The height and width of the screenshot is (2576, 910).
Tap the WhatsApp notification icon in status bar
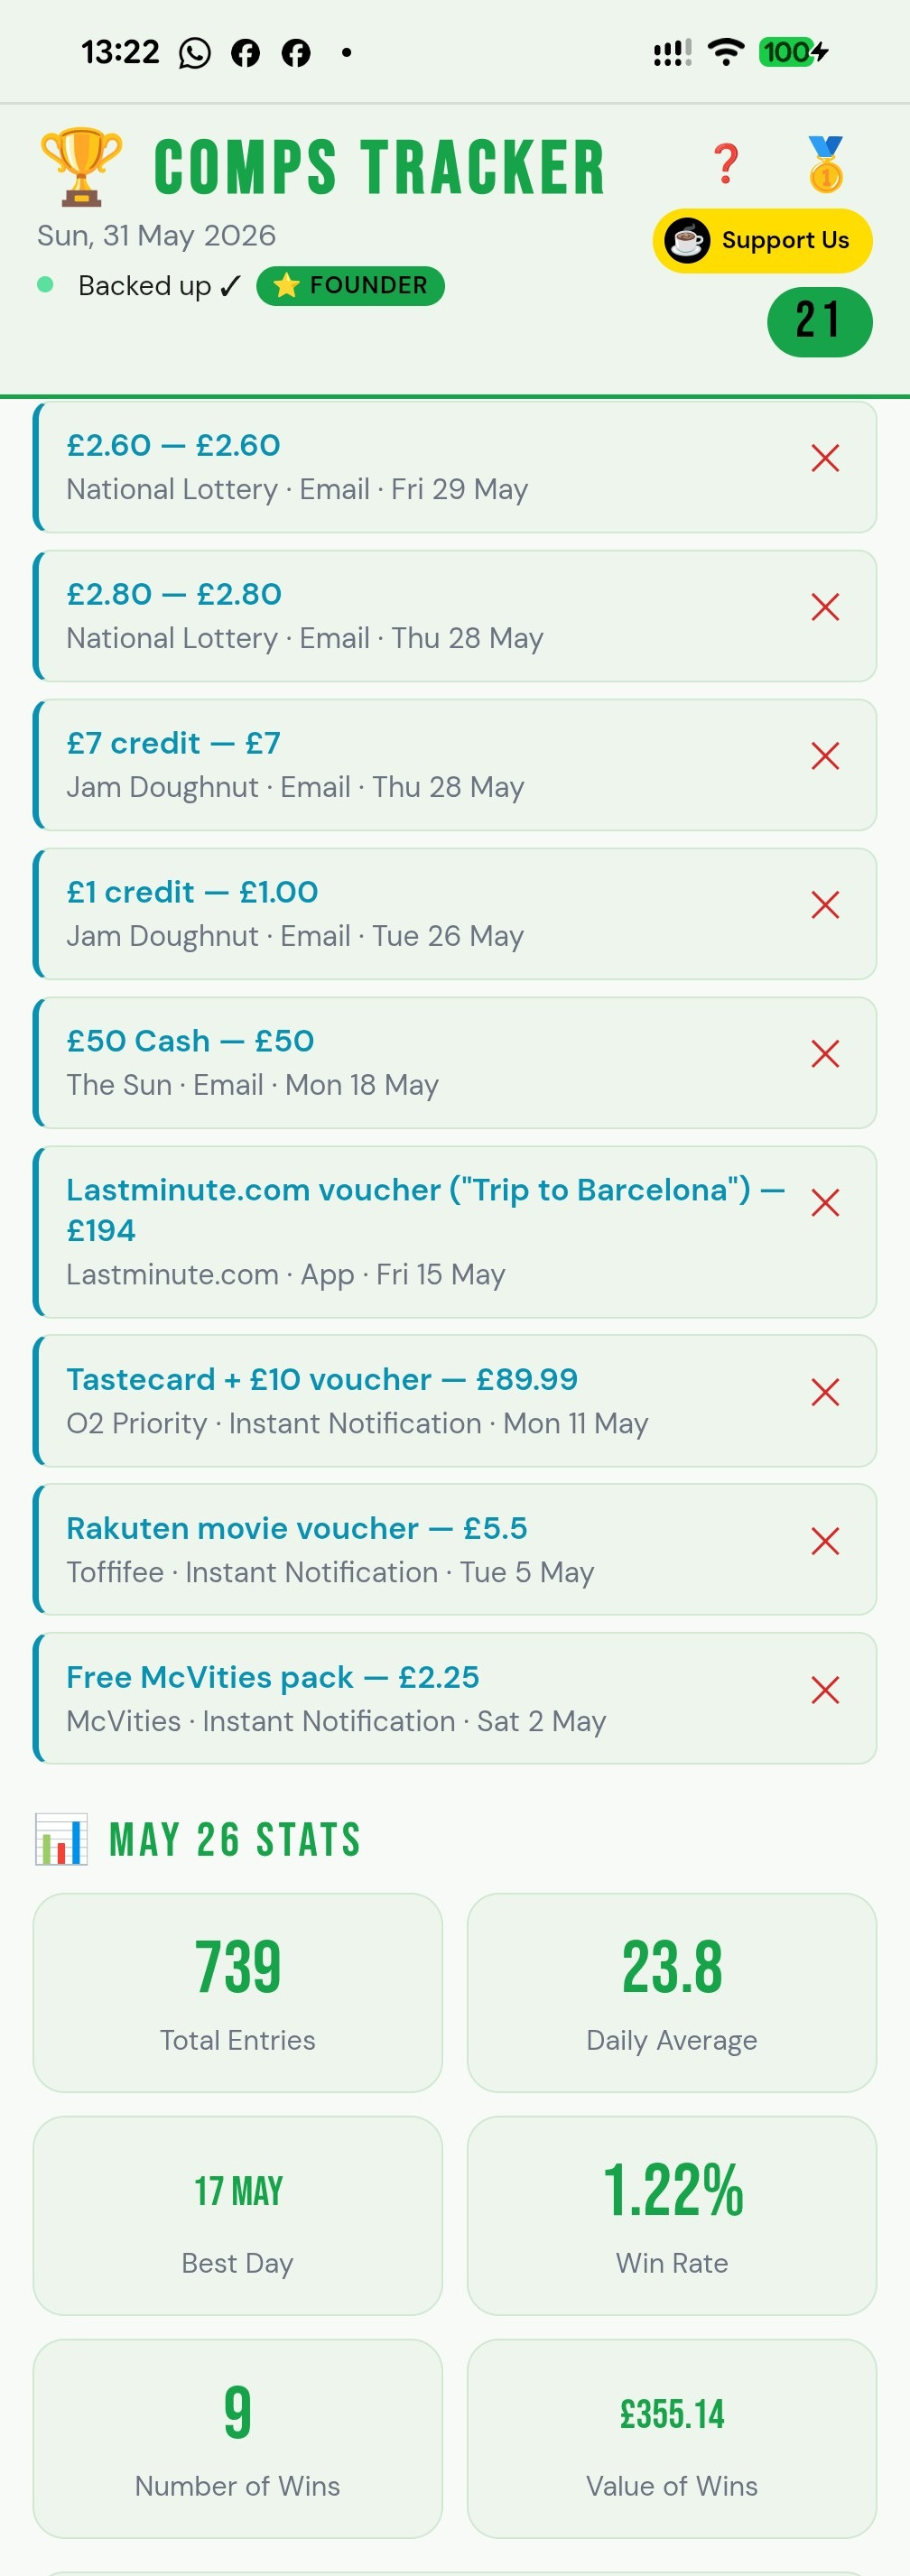point(195,52)
